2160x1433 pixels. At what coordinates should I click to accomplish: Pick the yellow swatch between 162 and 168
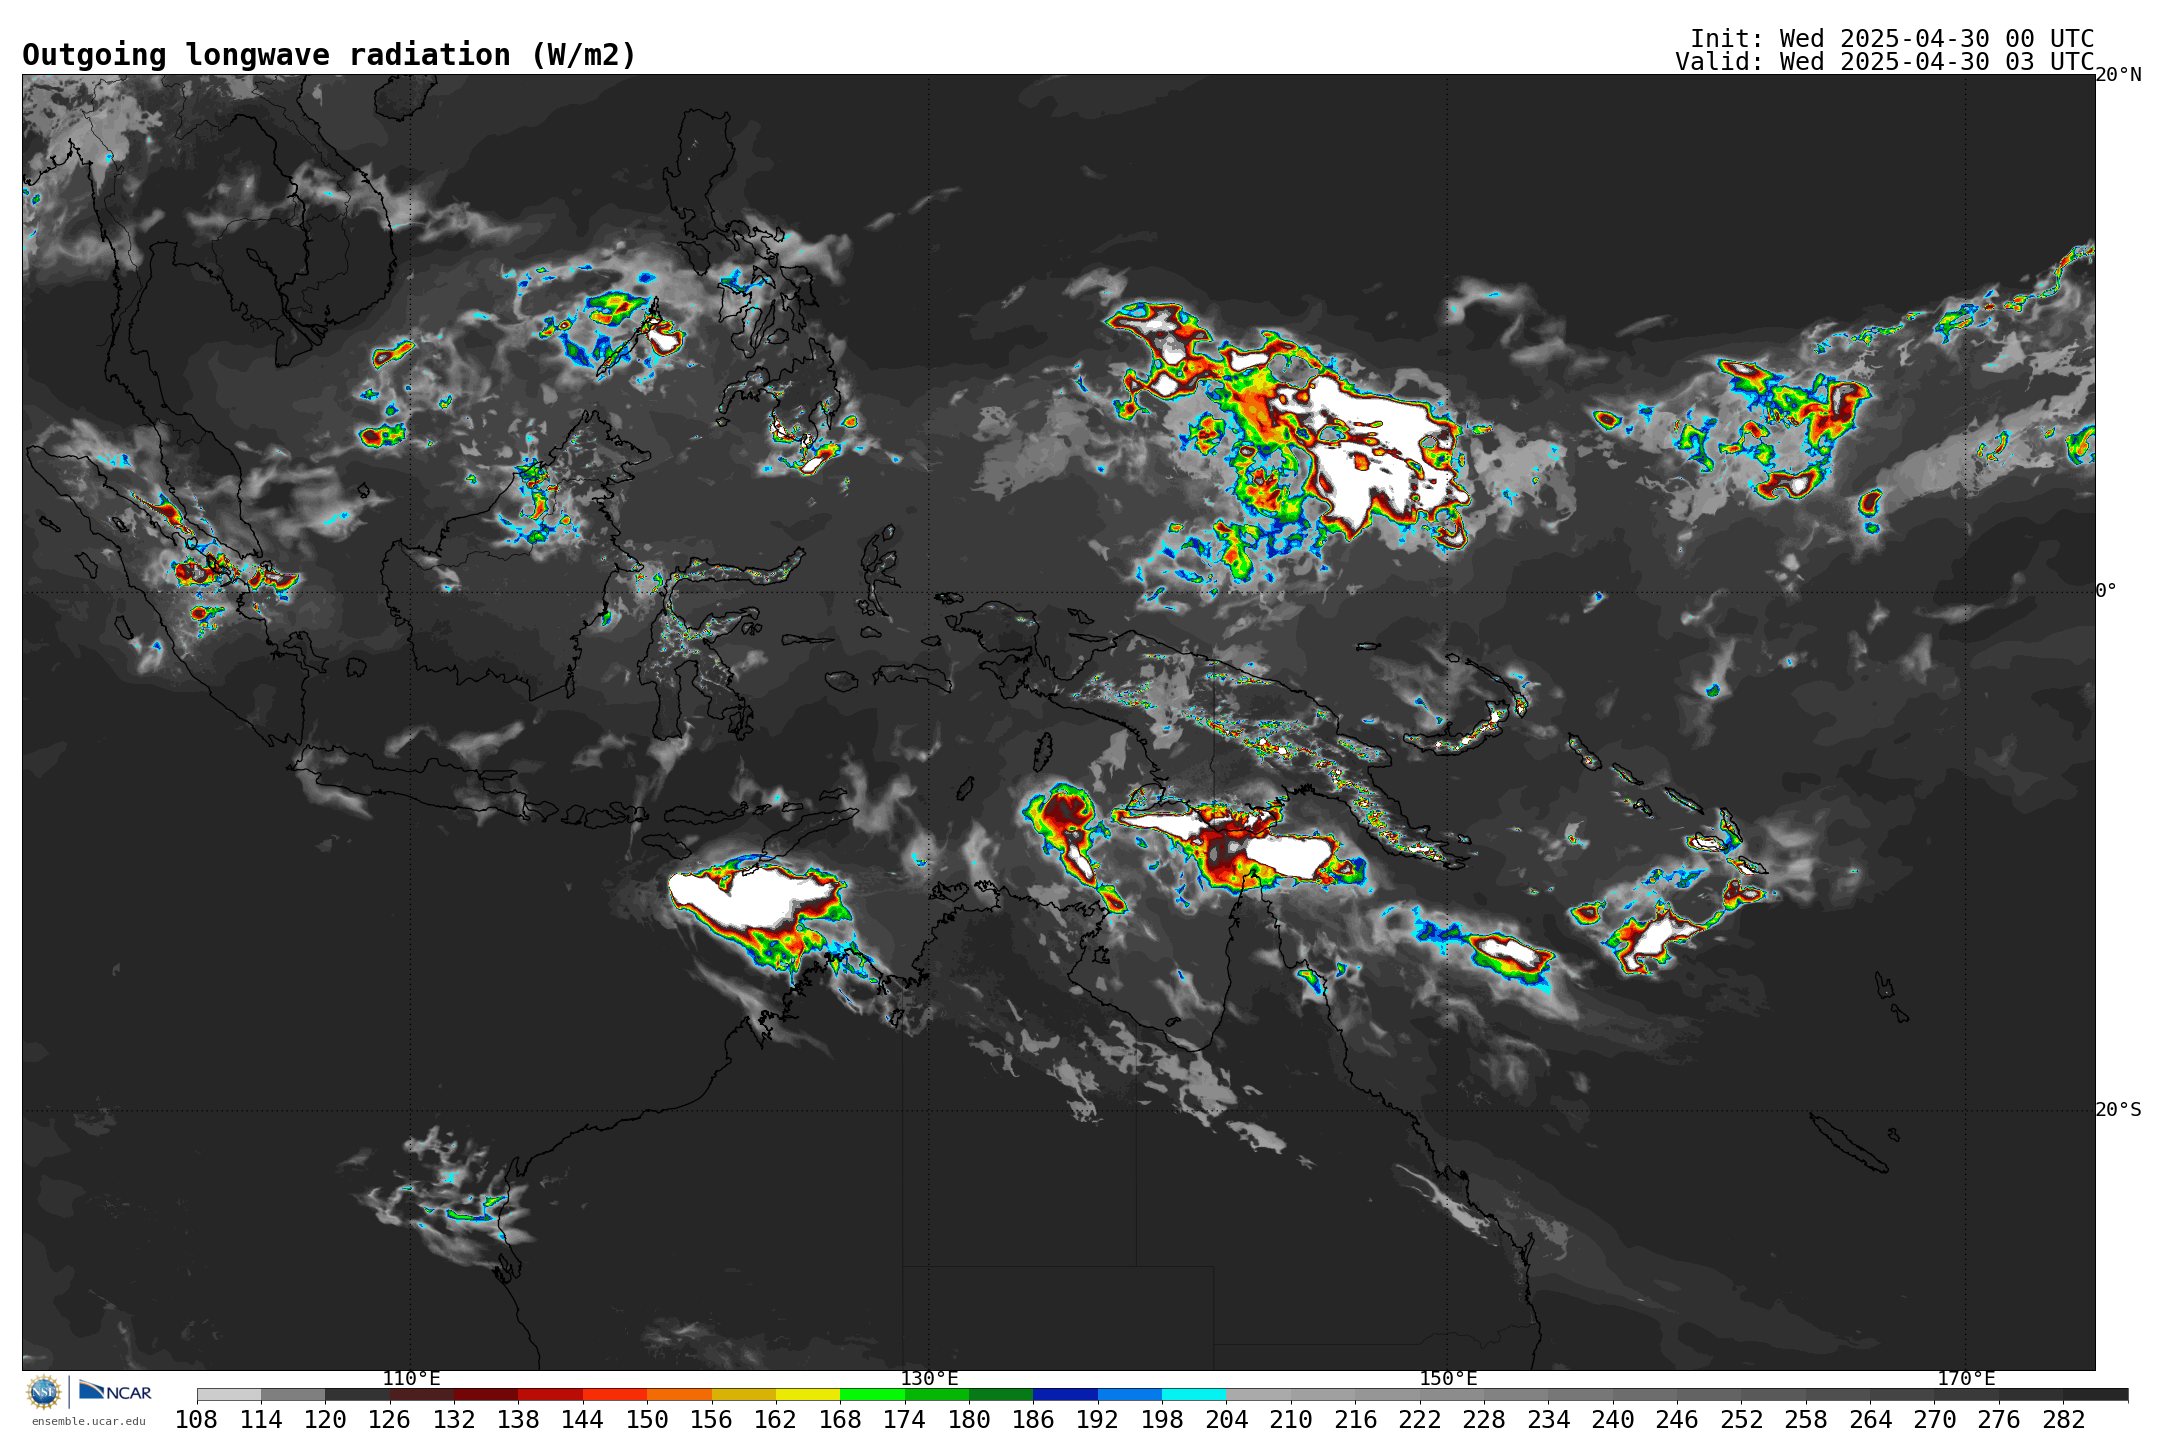click(808, 1394)
